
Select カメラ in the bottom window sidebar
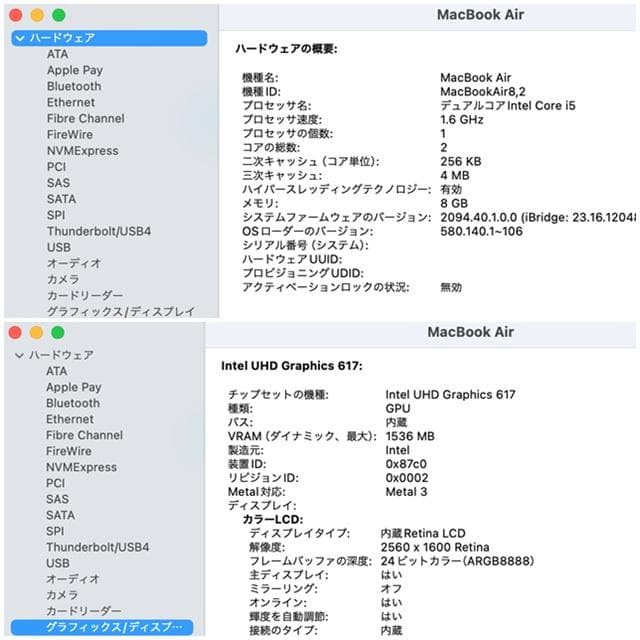(62, 595)
